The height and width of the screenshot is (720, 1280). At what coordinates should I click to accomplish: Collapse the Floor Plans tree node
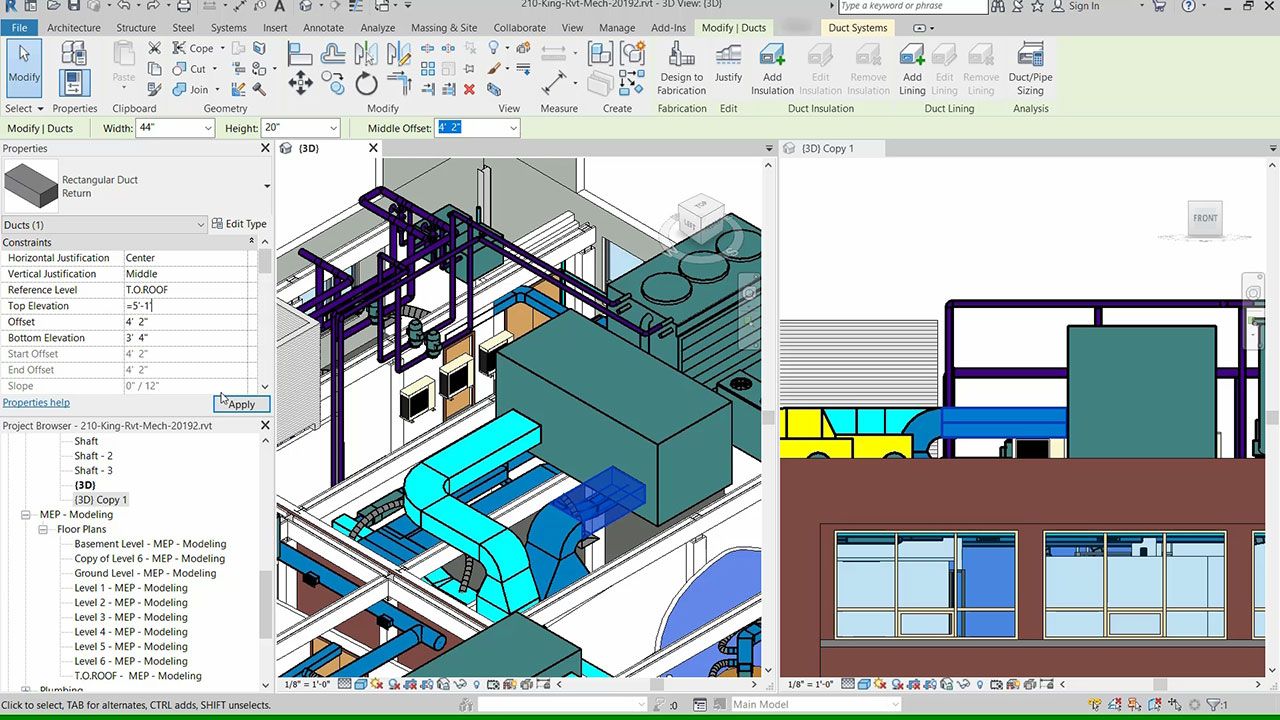(x=43, y=529)
